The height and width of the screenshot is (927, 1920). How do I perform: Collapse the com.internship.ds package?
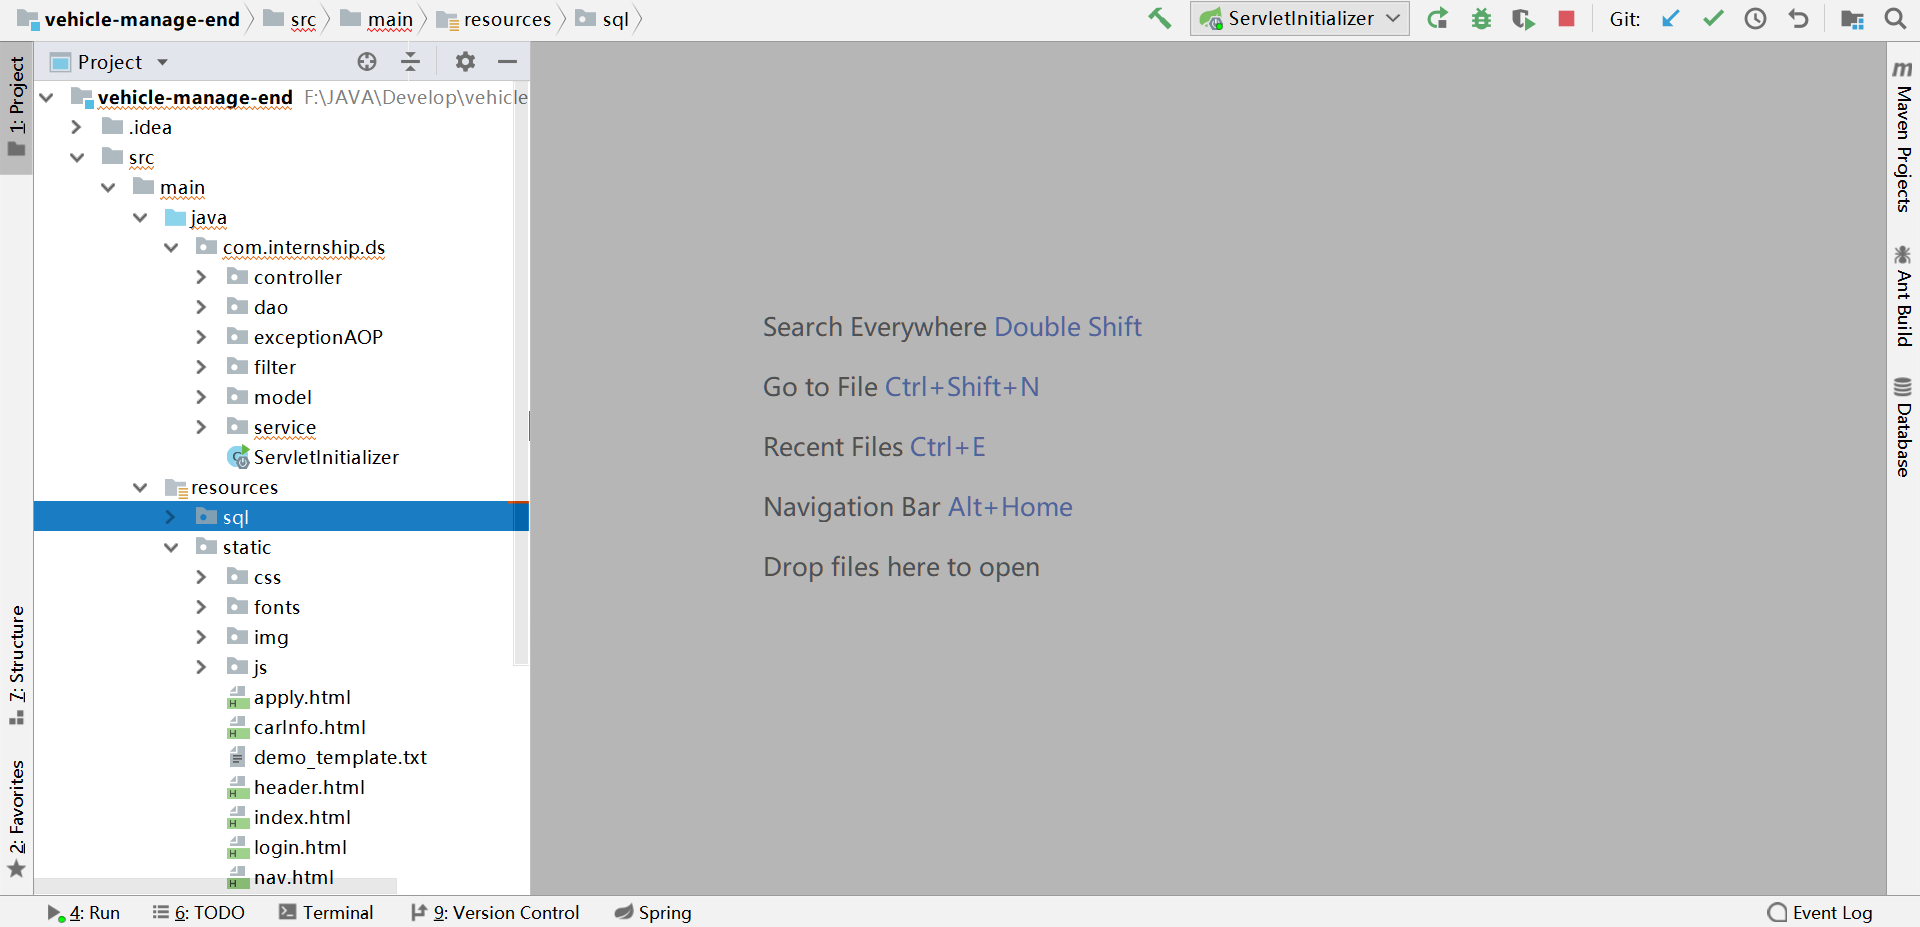click(171, 247)
